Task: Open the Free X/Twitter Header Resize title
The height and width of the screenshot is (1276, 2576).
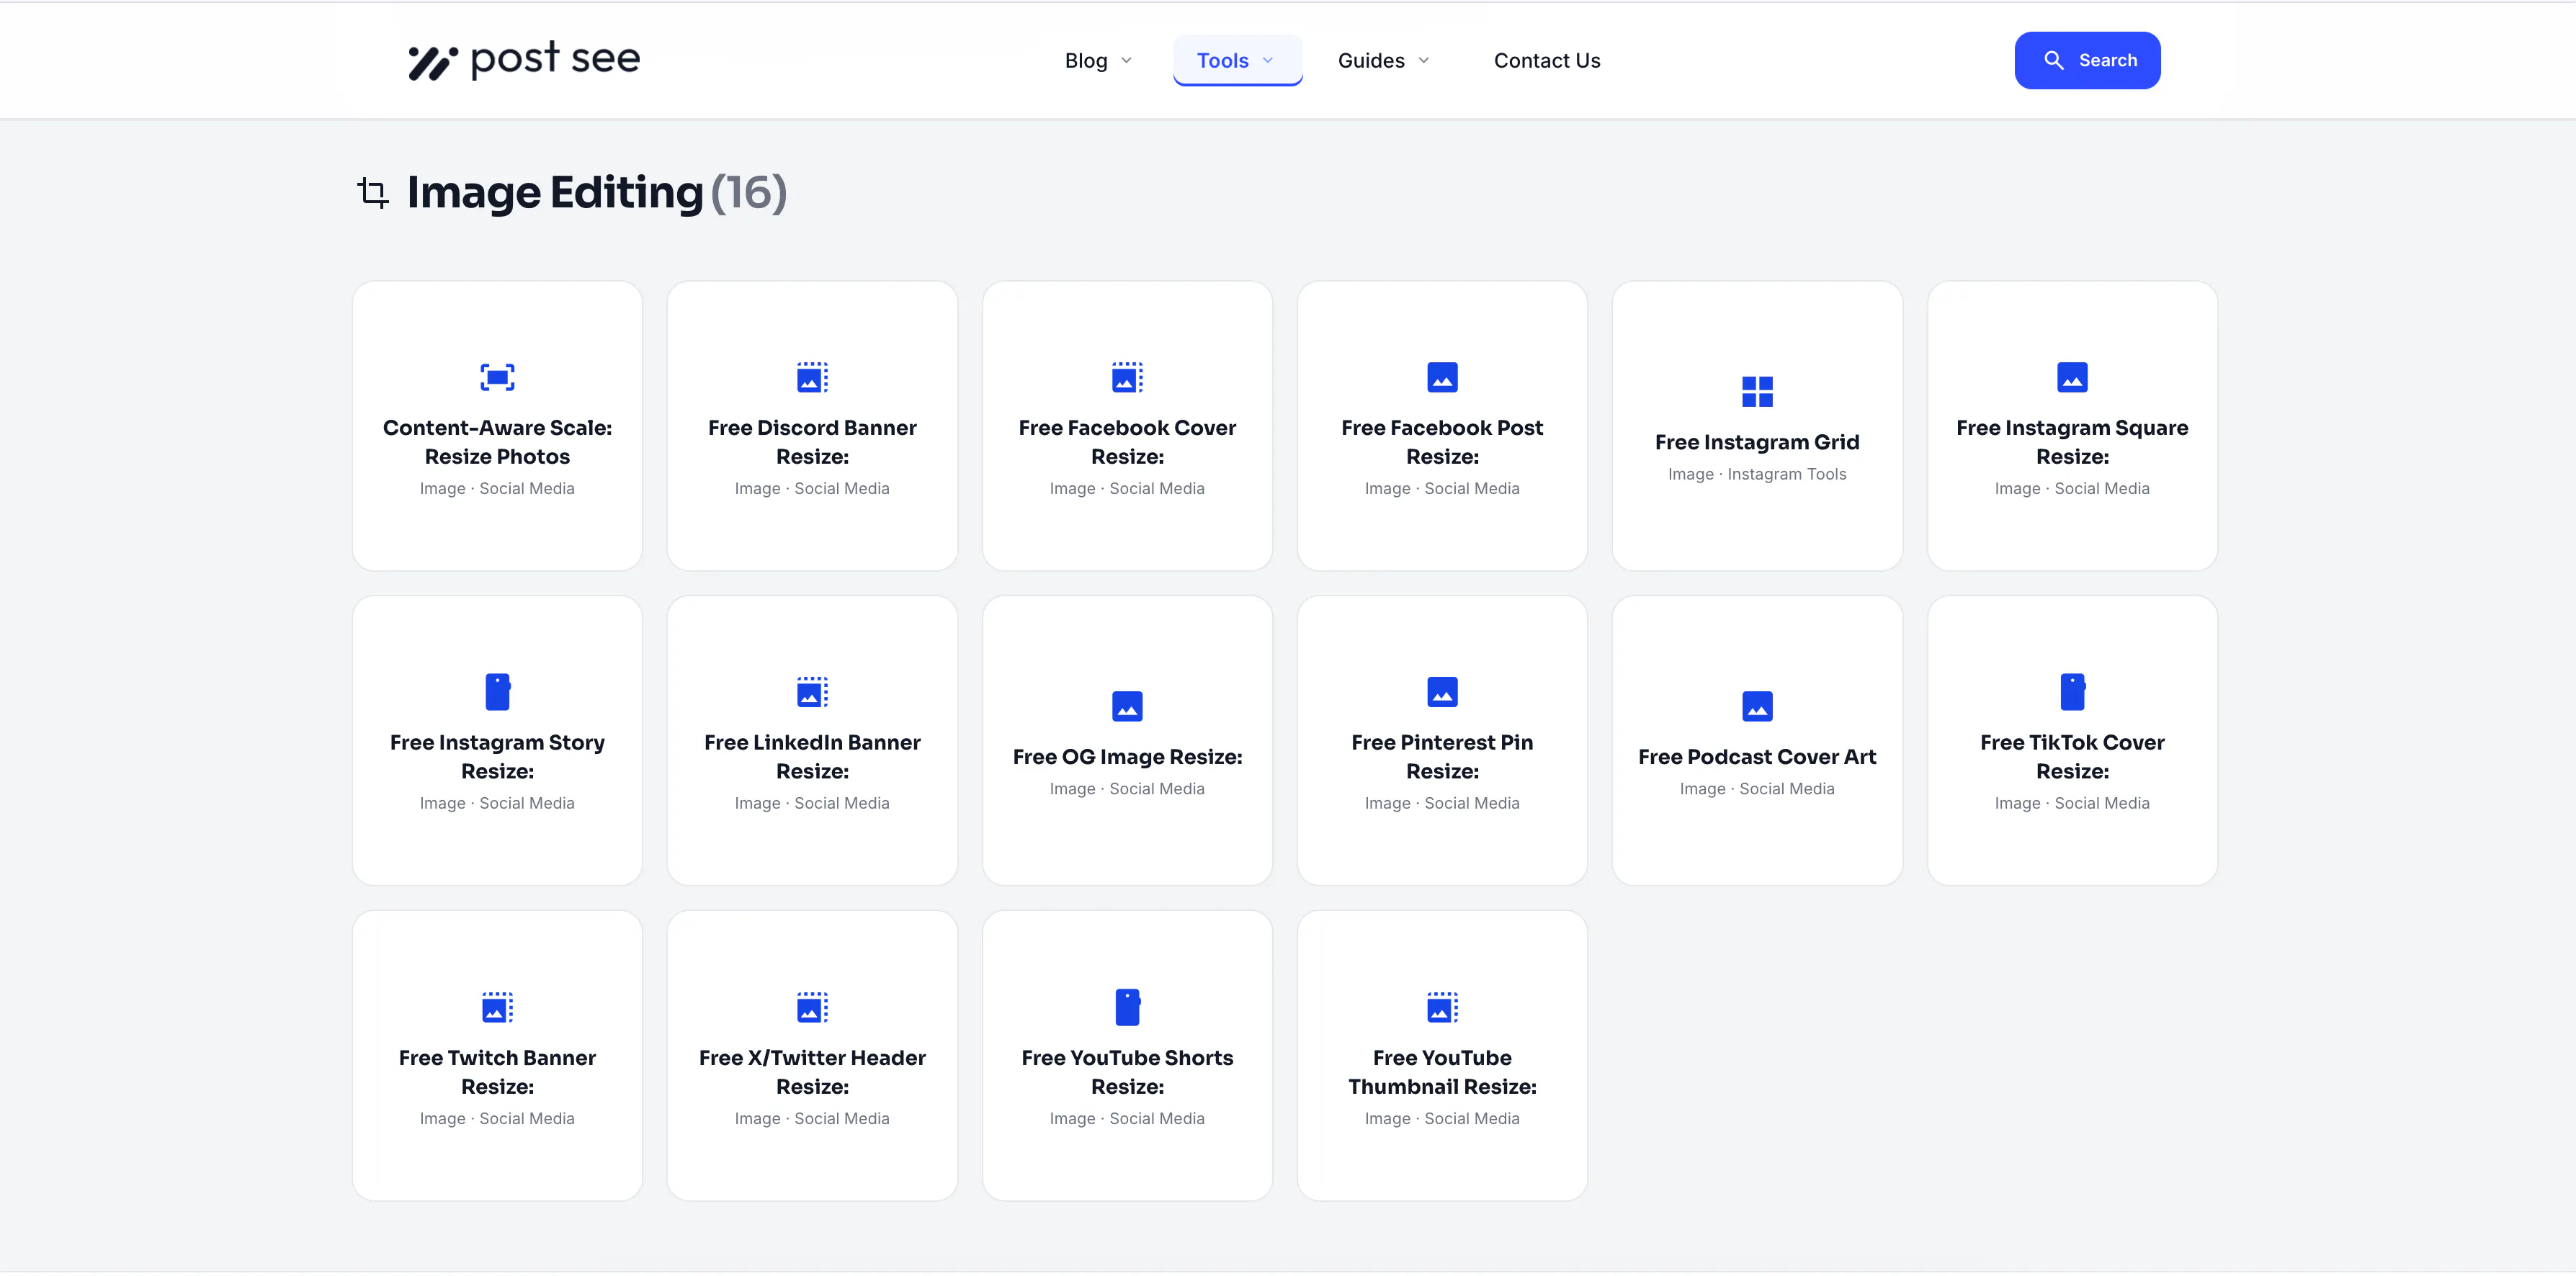Action: point(812,1072)
